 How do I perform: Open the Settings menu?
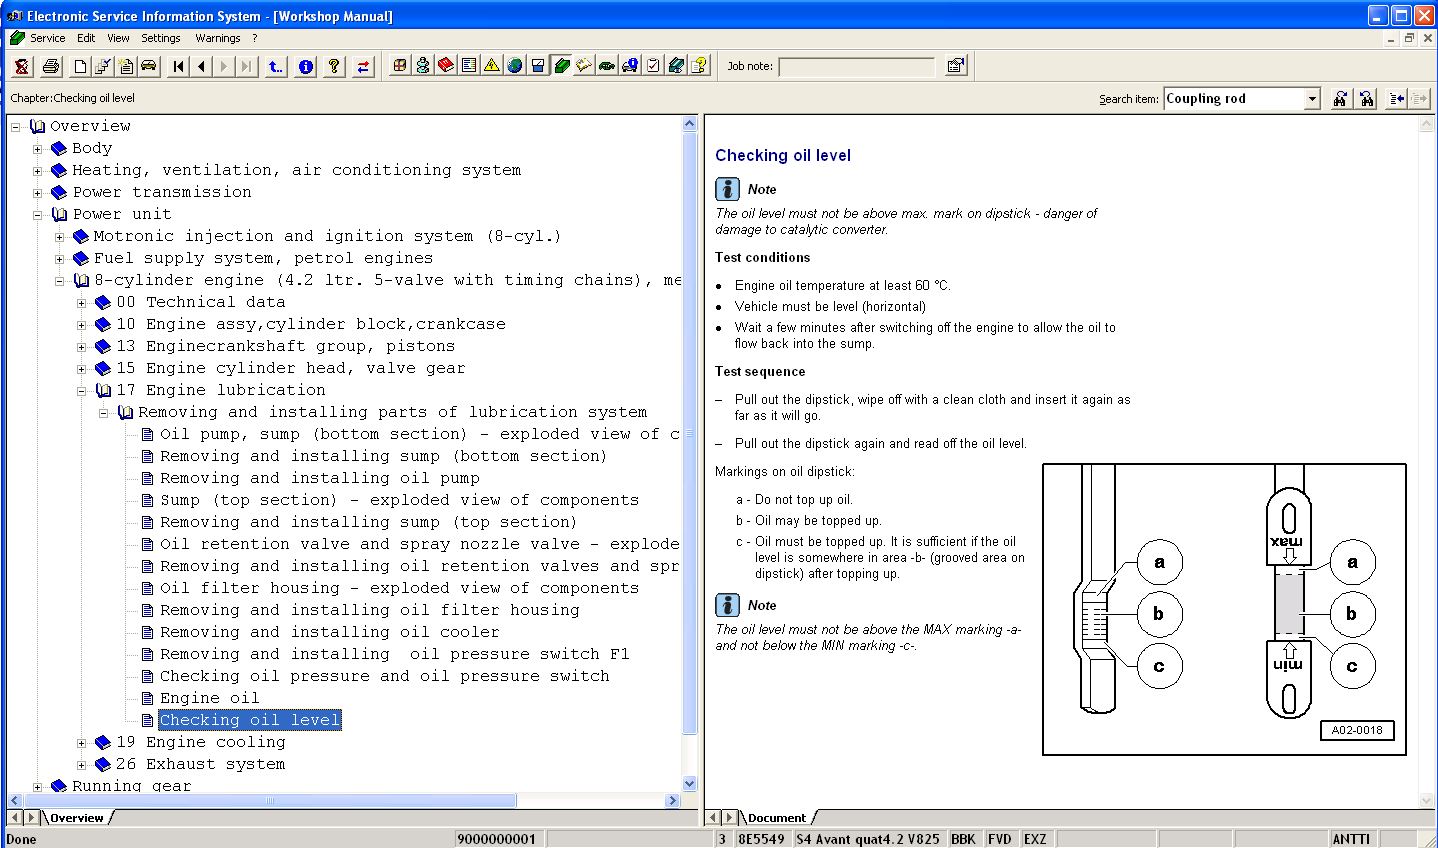160,38
